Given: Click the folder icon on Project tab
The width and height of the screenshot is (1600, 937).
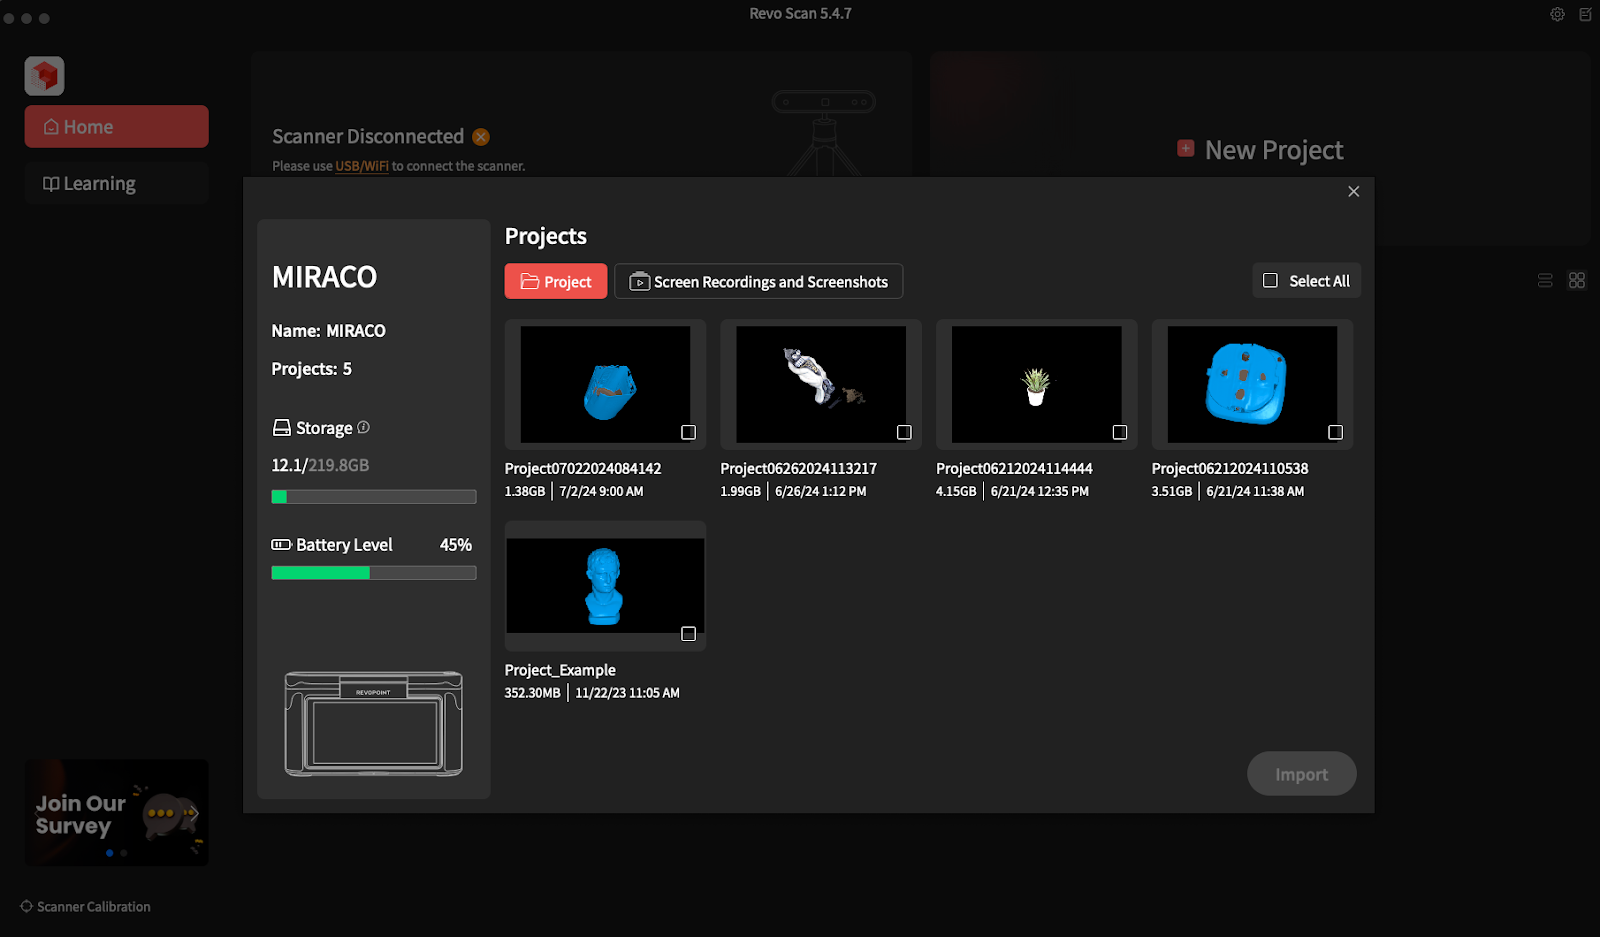Looking at the screenshot, I should click(x=530, y=282).
